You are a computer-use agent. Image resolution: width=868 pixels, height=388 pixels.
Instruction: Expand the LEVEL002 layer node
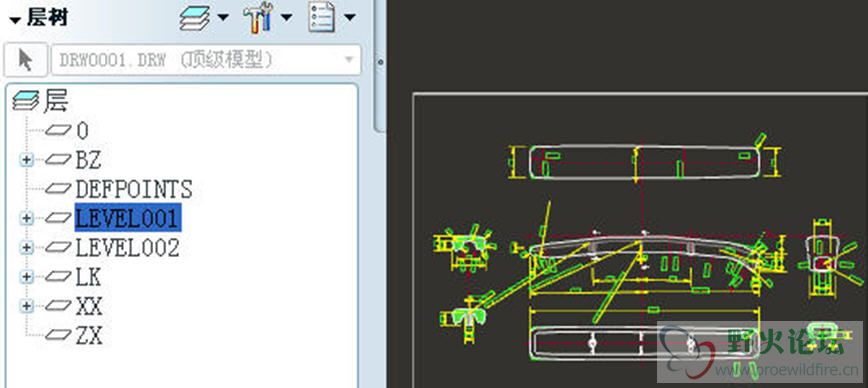tap(26, 247)
